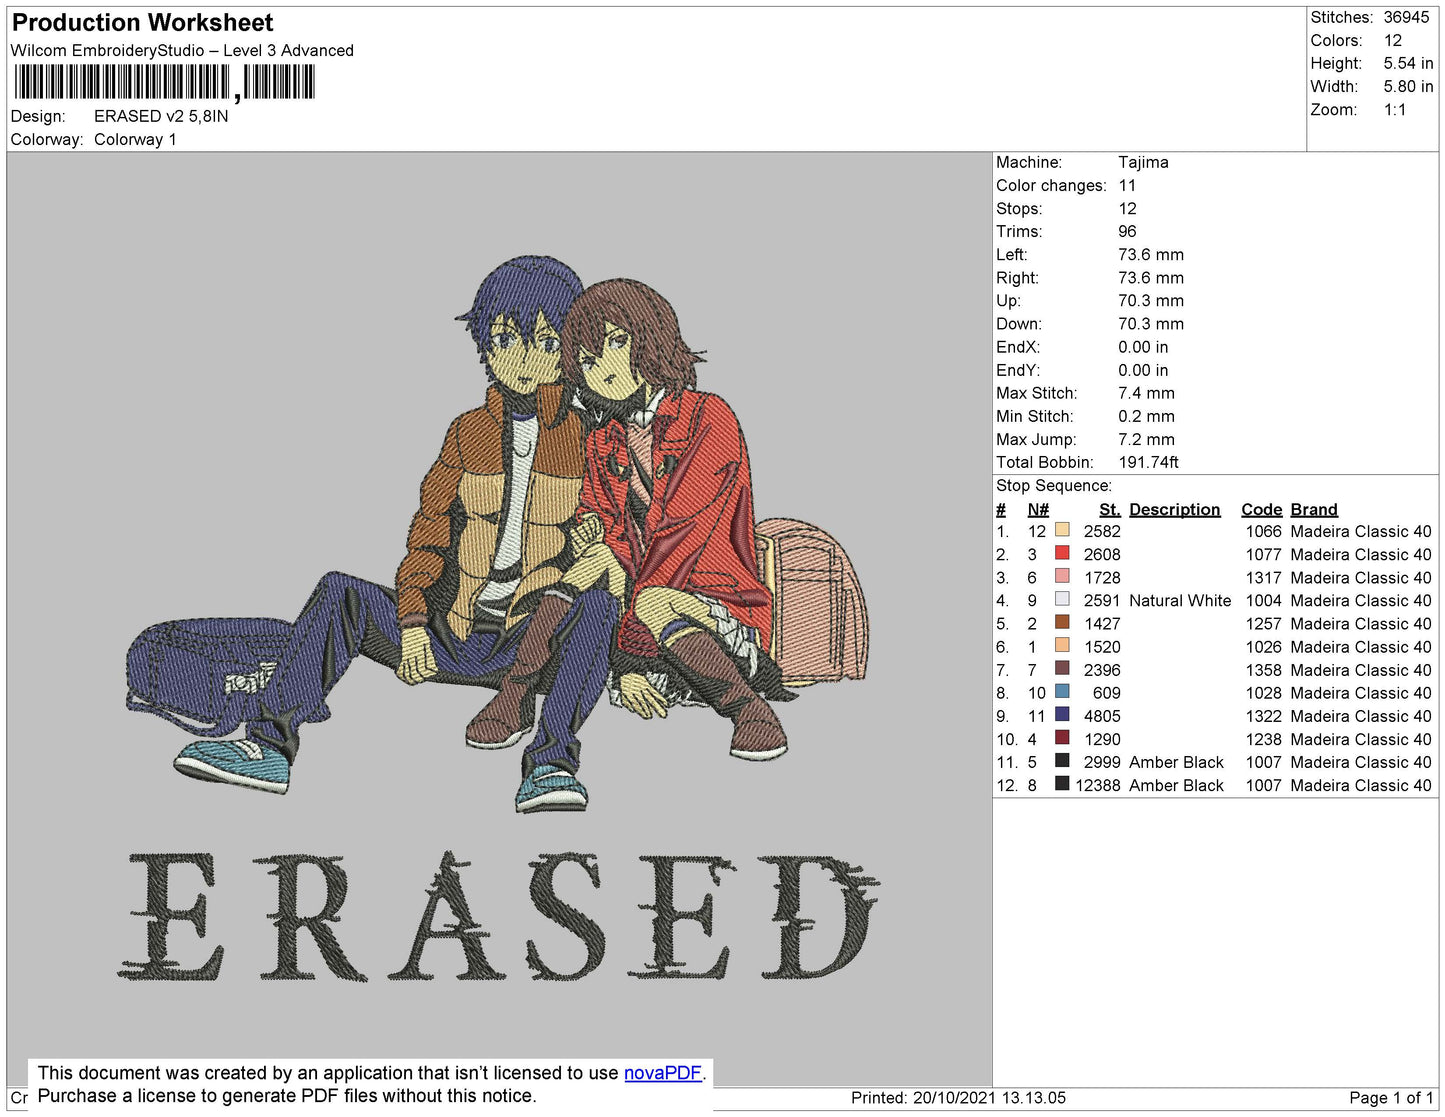Click the swatch for stop 7 (2396)
The height and width of the screenshot is (1117, 1445).
(1062, 668)
